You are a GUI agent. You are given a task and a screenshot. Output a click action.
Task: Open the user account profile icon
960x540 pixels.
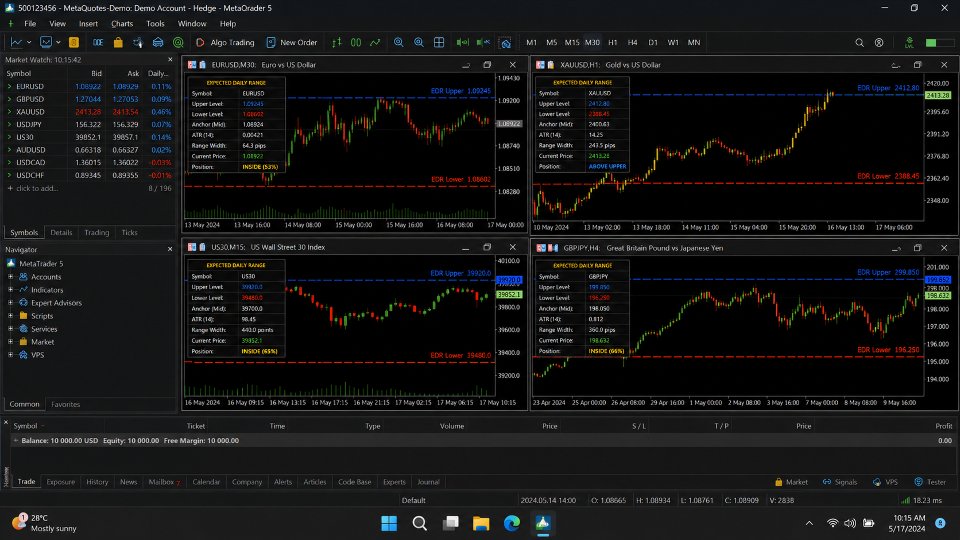(x=879, y=42)
